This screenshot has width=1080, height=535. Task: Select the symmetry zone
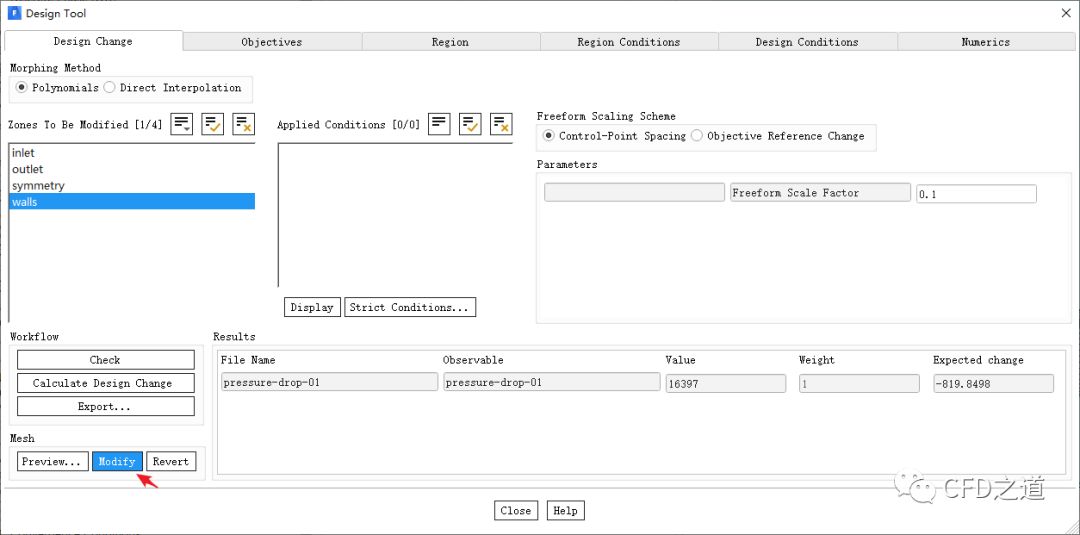132,186
